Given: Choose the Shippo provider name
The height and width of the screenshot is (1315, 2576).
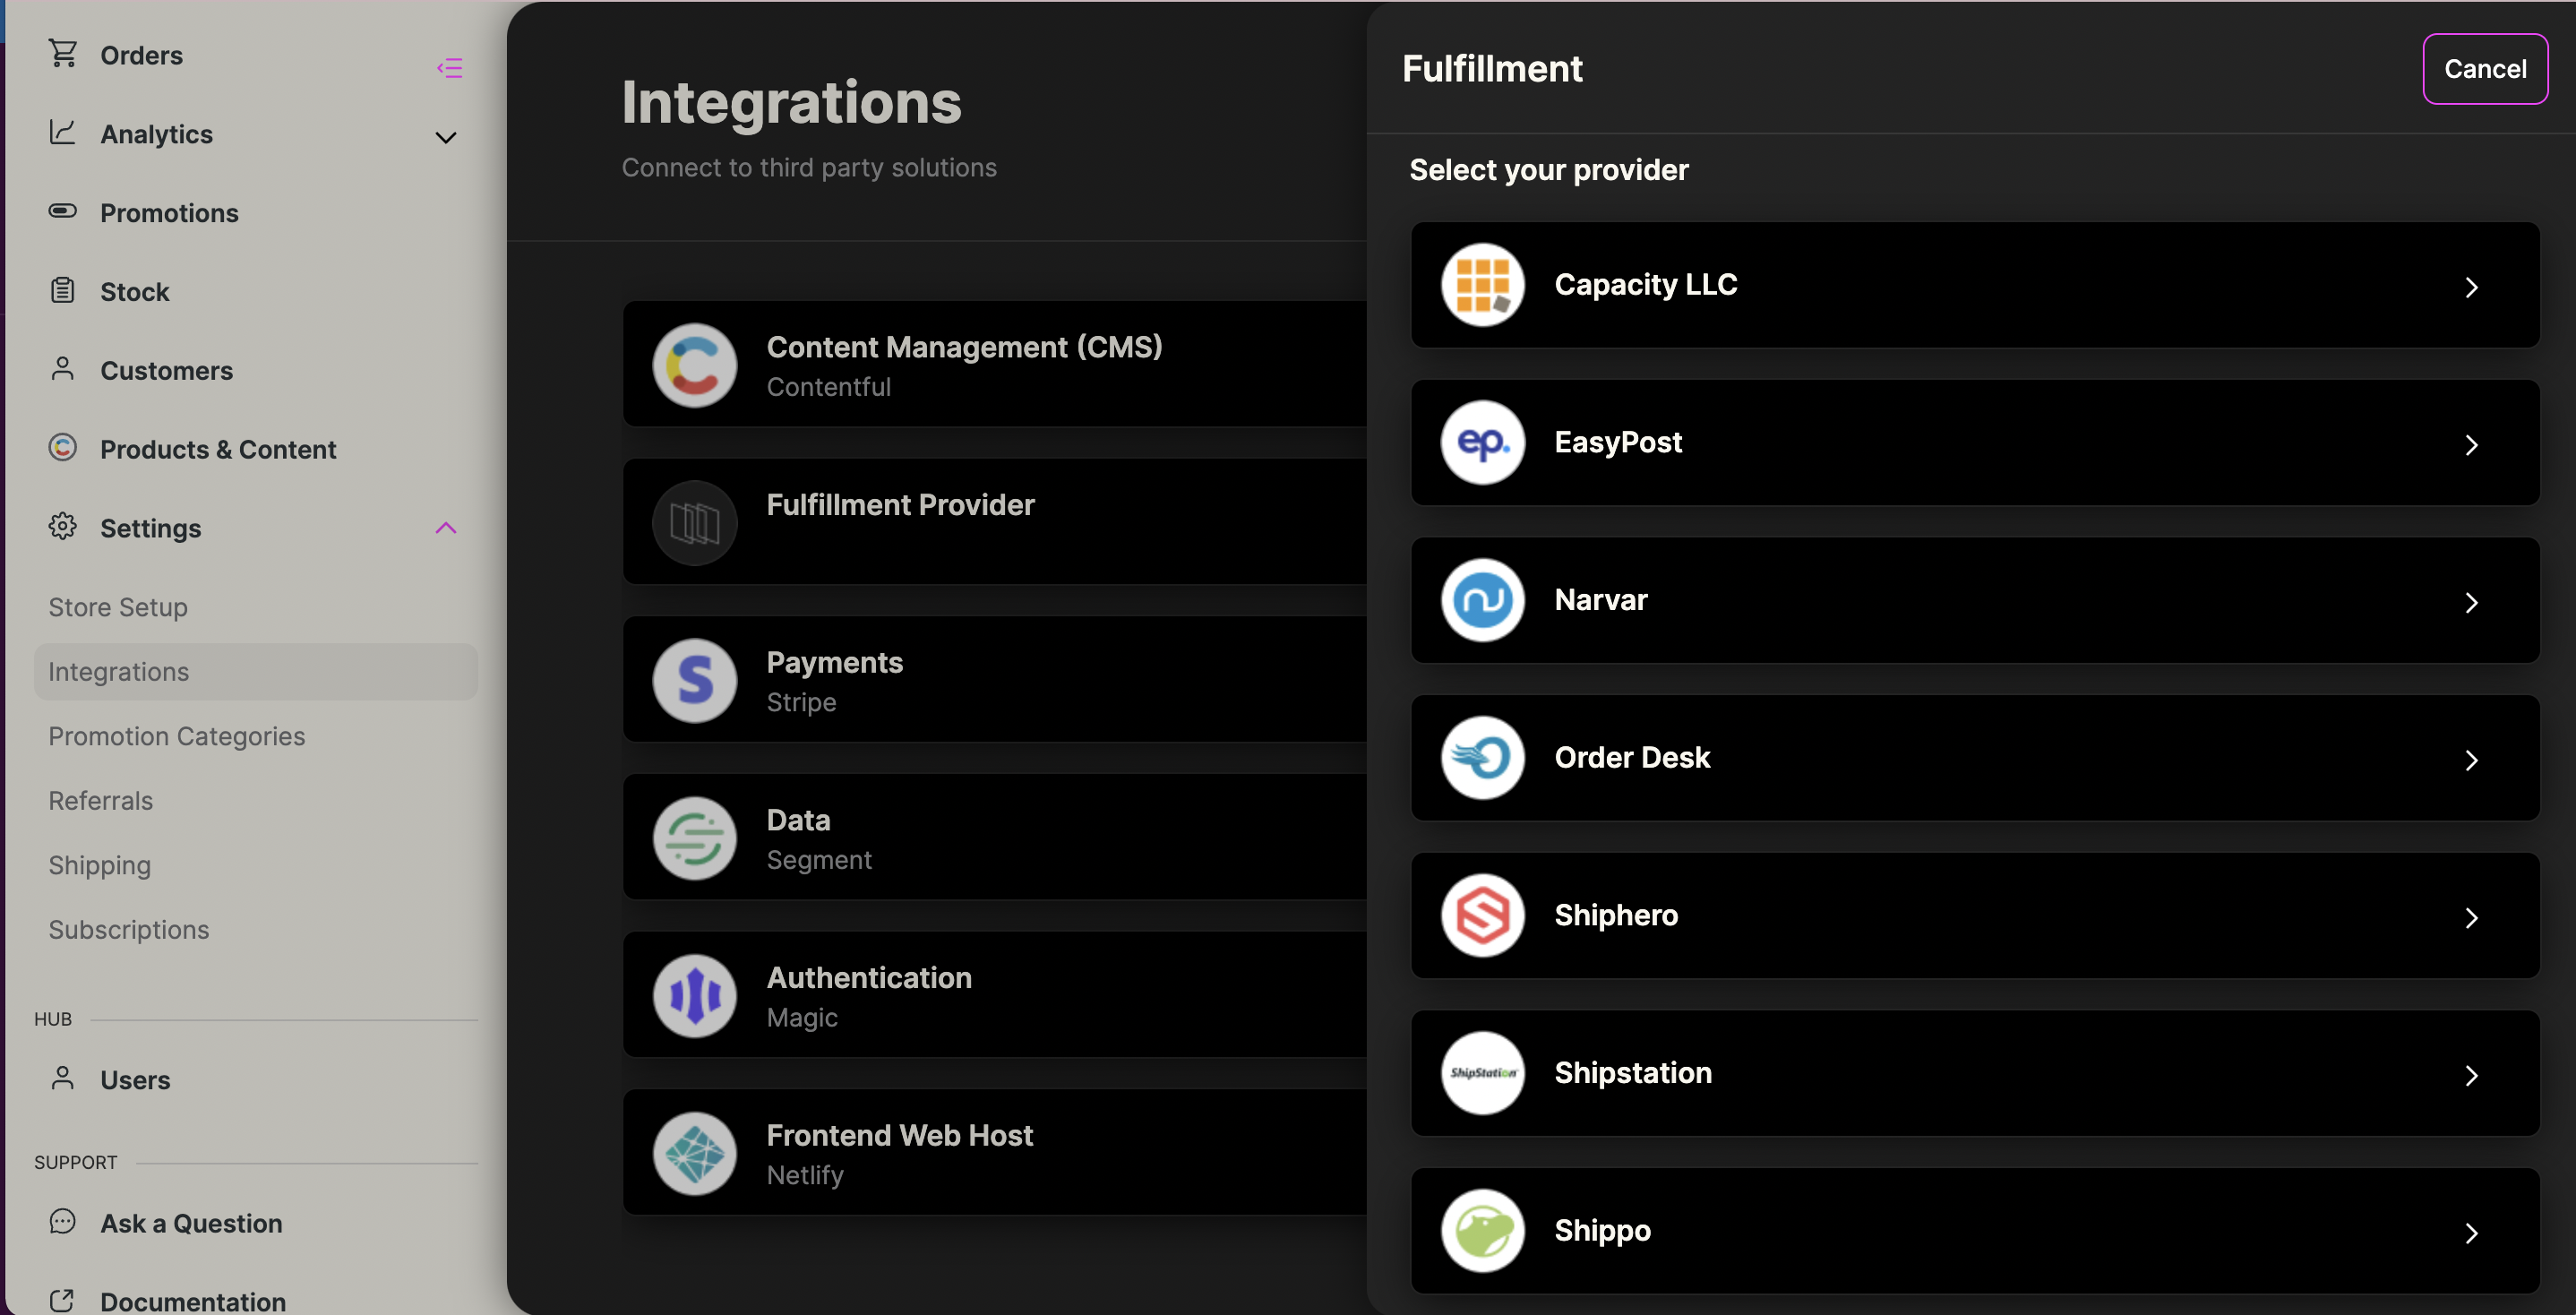Looking at the screenshot, I should tap(1602, 1231).
